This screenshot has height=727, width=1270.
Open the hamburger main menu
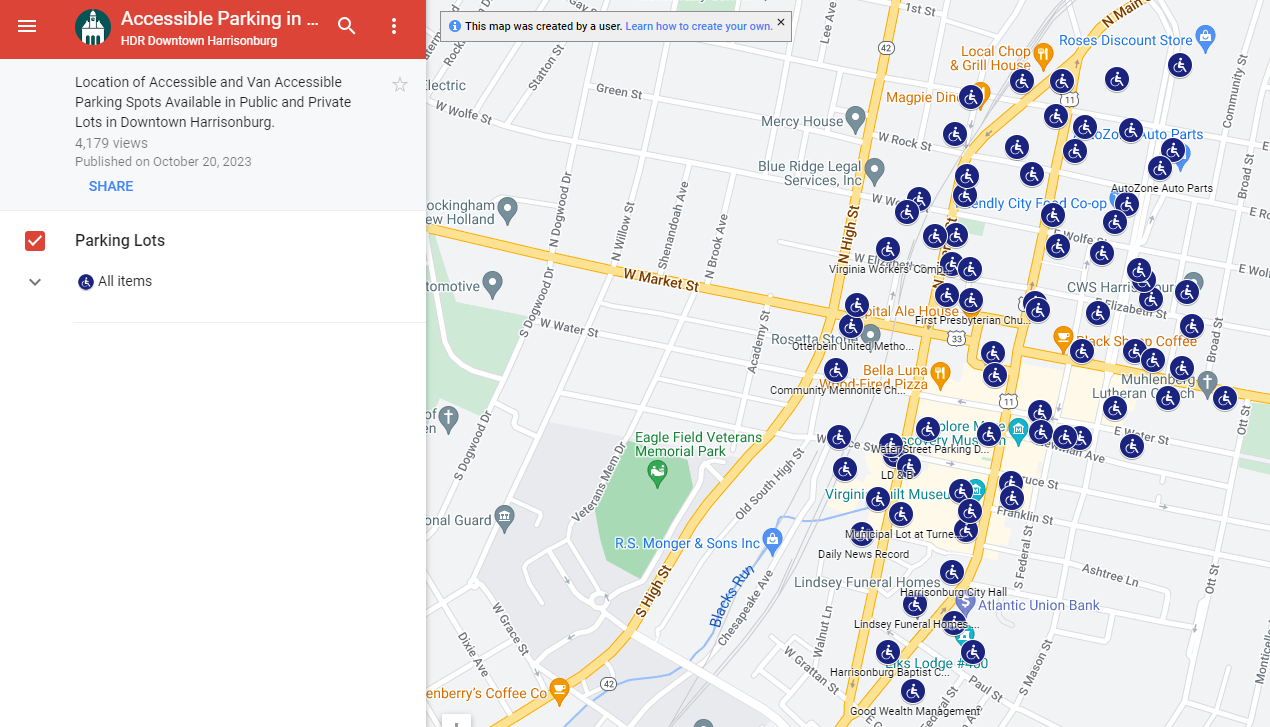[x=27, y=27]
